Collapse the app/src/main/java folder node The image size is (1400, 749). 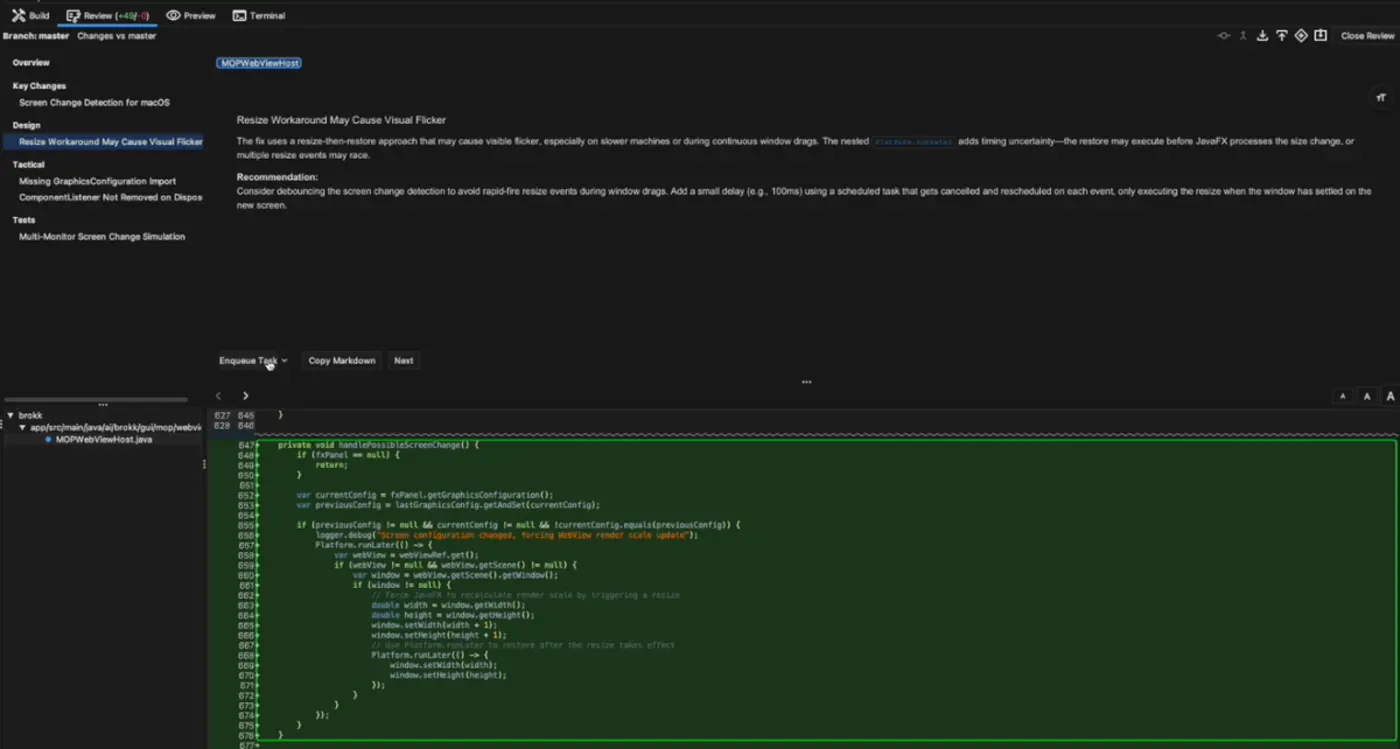click(23, 427)
